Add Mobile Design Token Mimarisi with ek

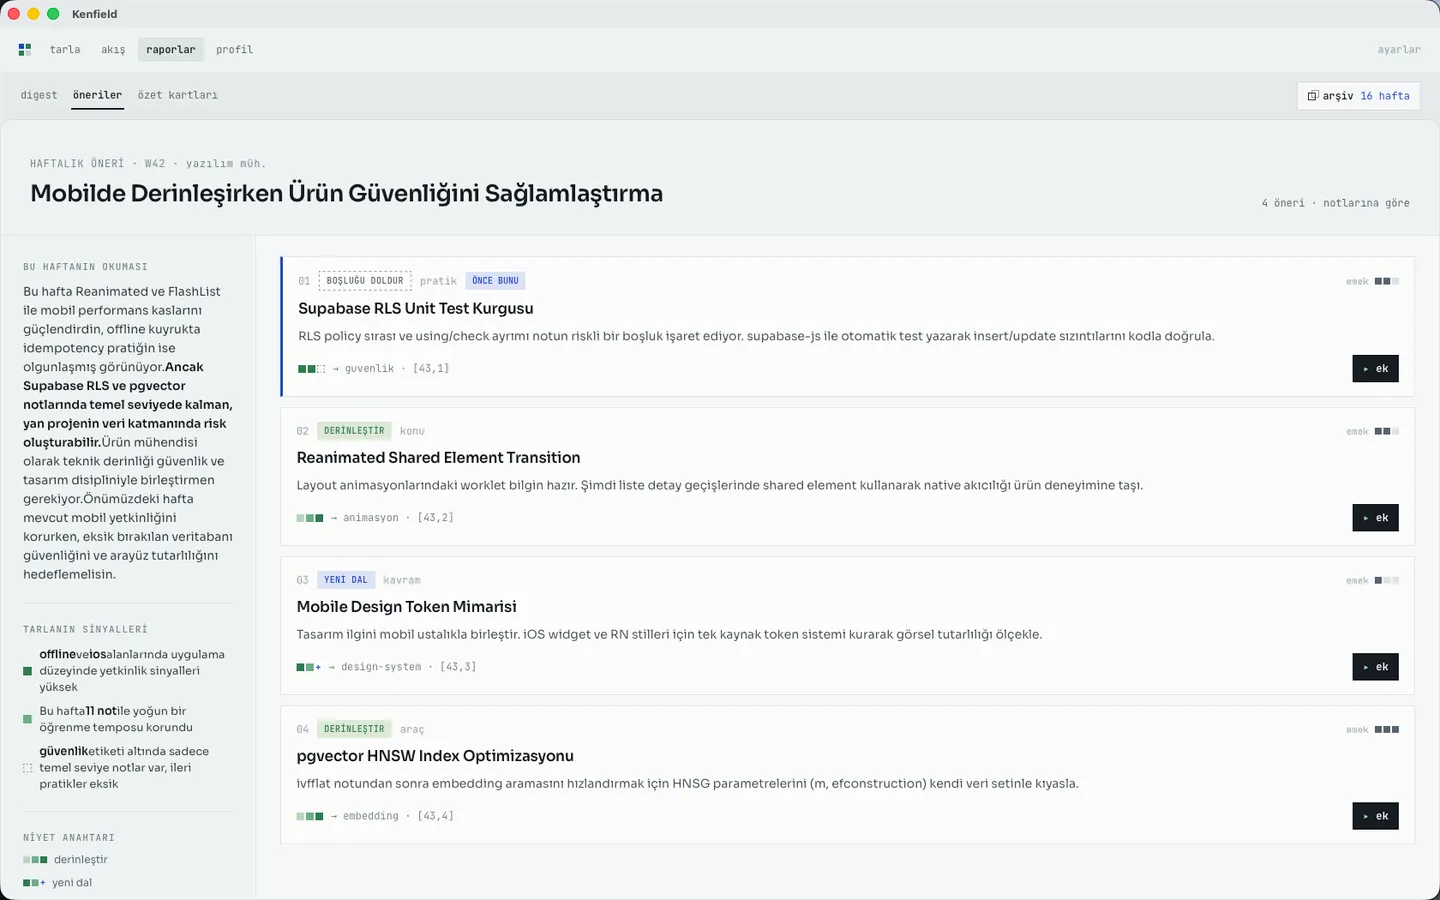pos(1375,667)
